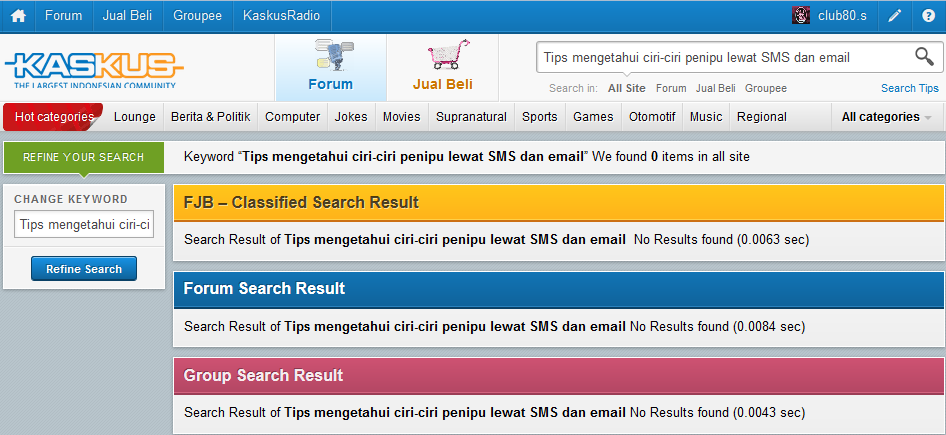The image size is (946, 435).
Task: Click the Group Search Result header
Action: 559,375
